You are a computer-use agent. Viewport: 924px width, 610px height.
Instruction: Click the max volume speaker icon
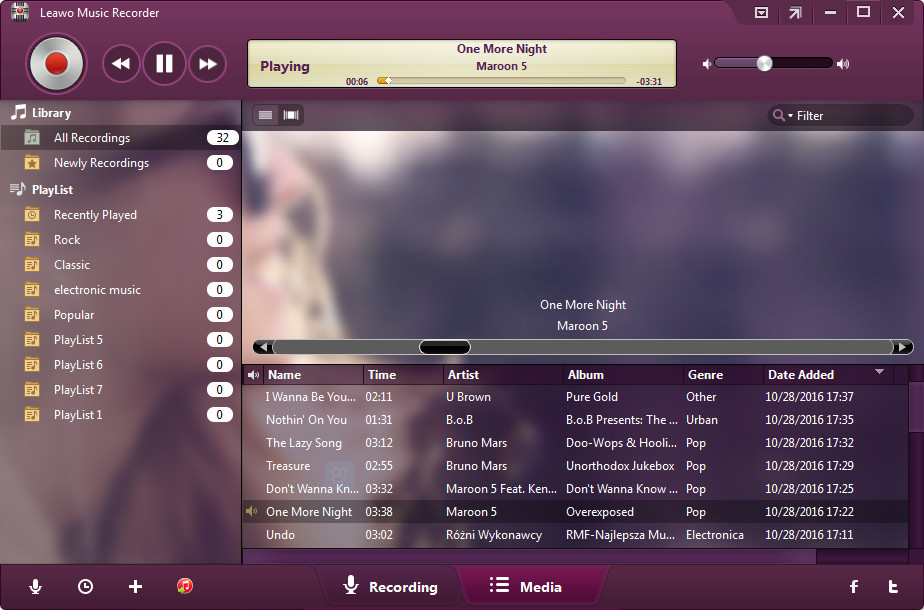pos(843,64)
